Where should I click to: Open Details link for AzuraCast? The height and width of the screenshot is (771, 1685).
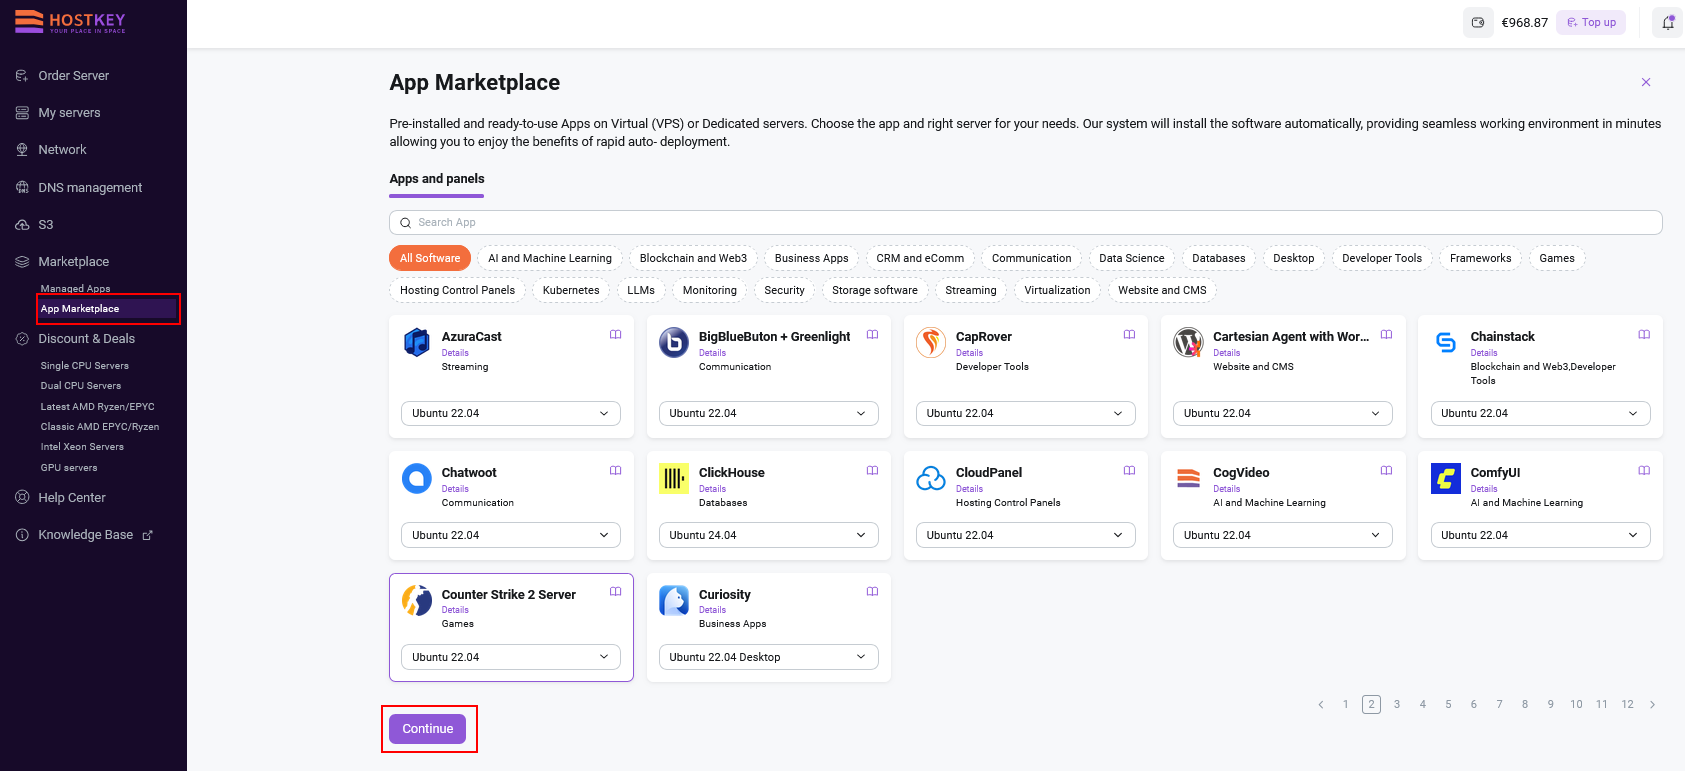[x=455, y=353]
